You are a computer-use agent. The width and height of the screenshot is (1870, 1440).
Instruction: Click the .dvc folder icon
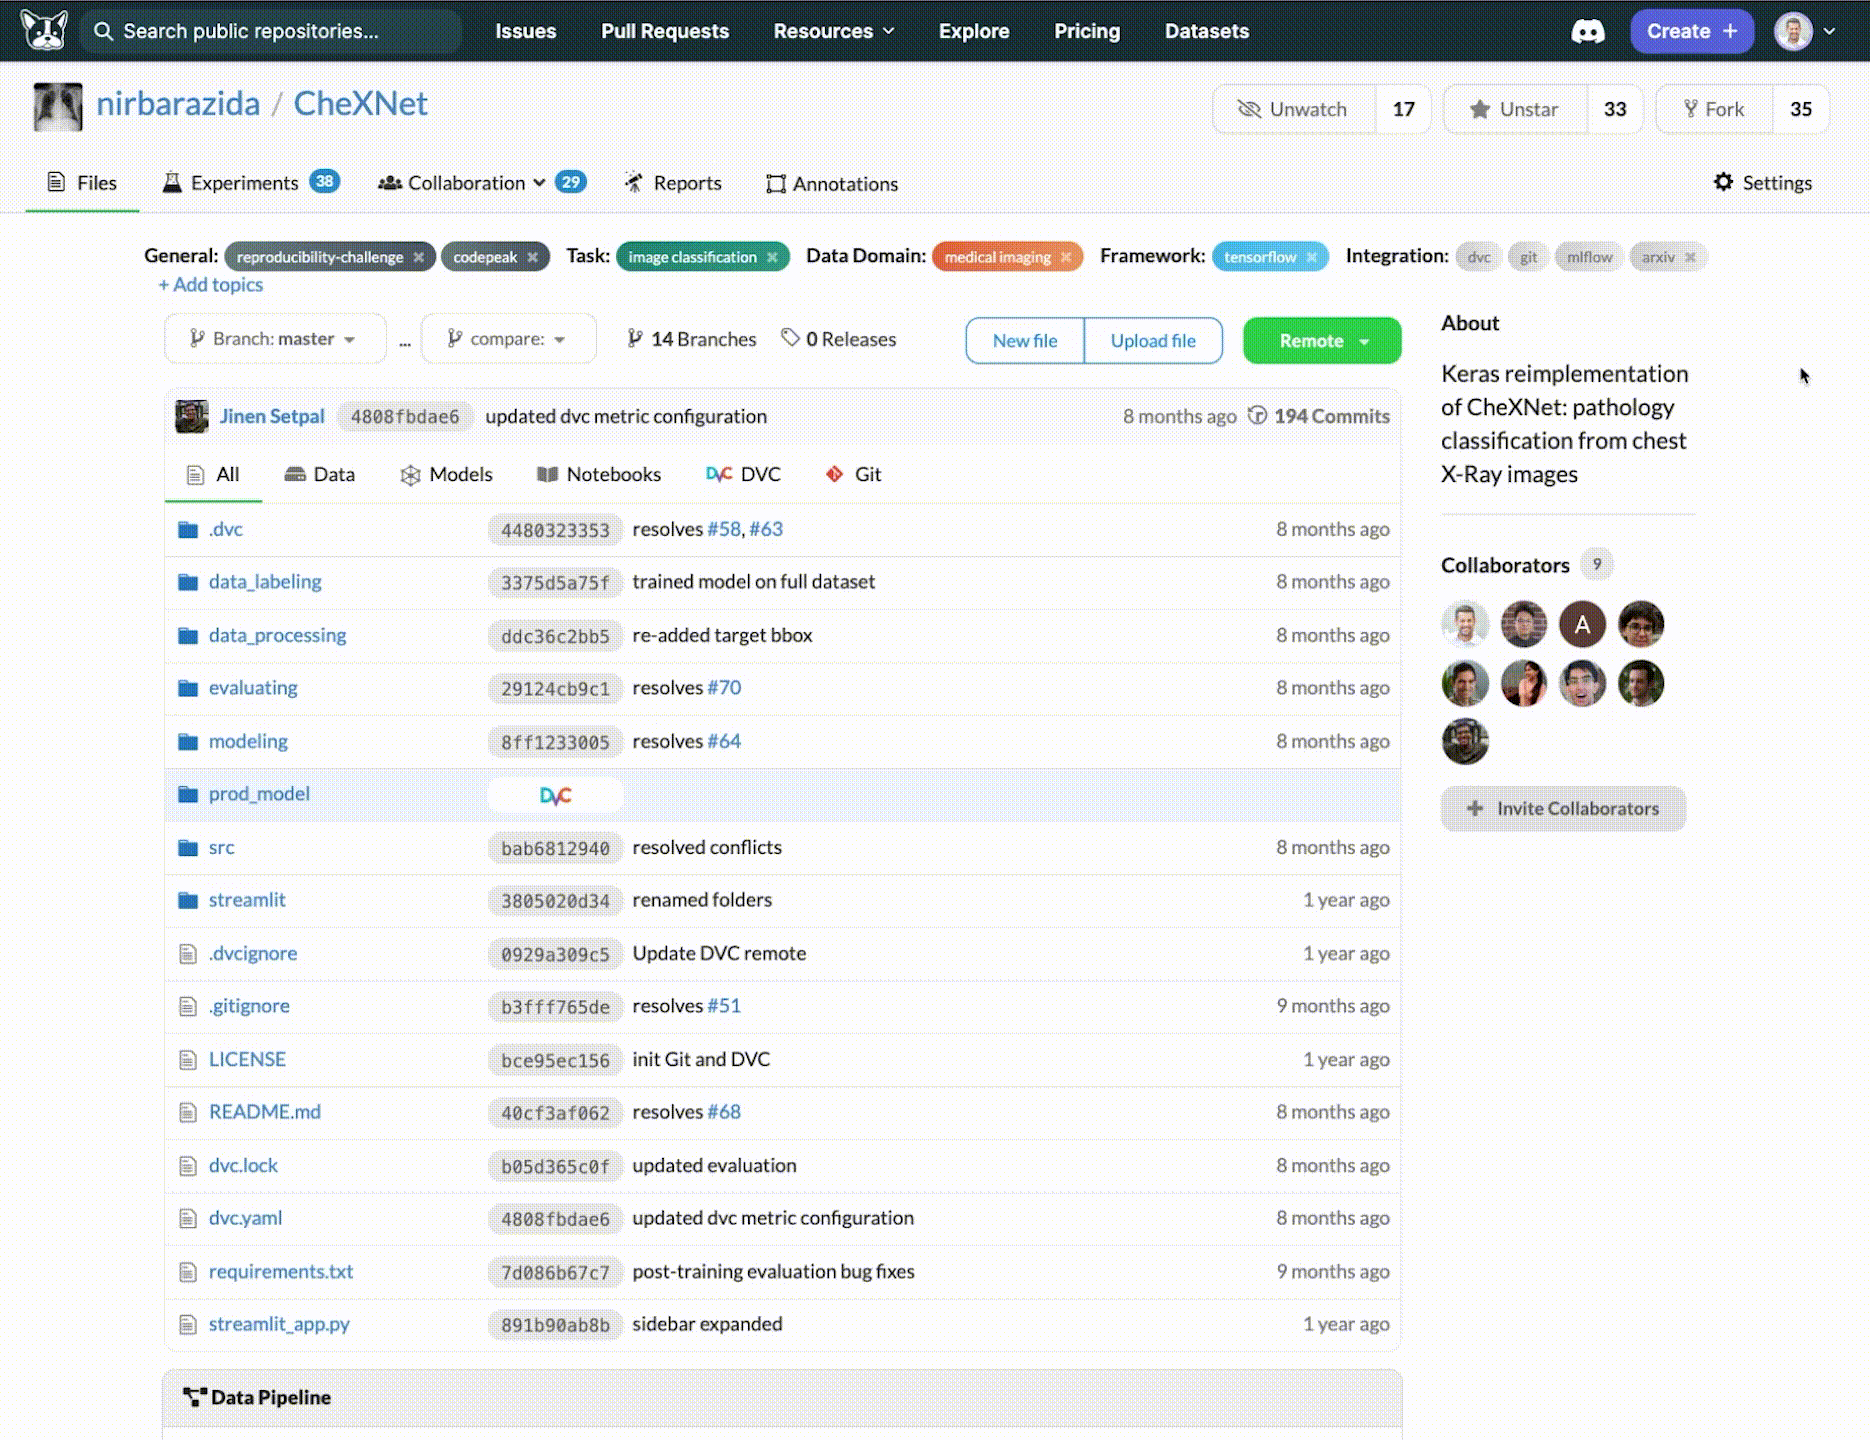188,529
